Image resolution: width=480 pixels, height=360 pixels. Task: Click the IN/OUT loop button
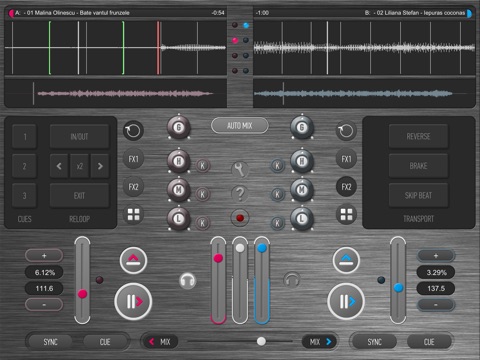coord(79,137)
